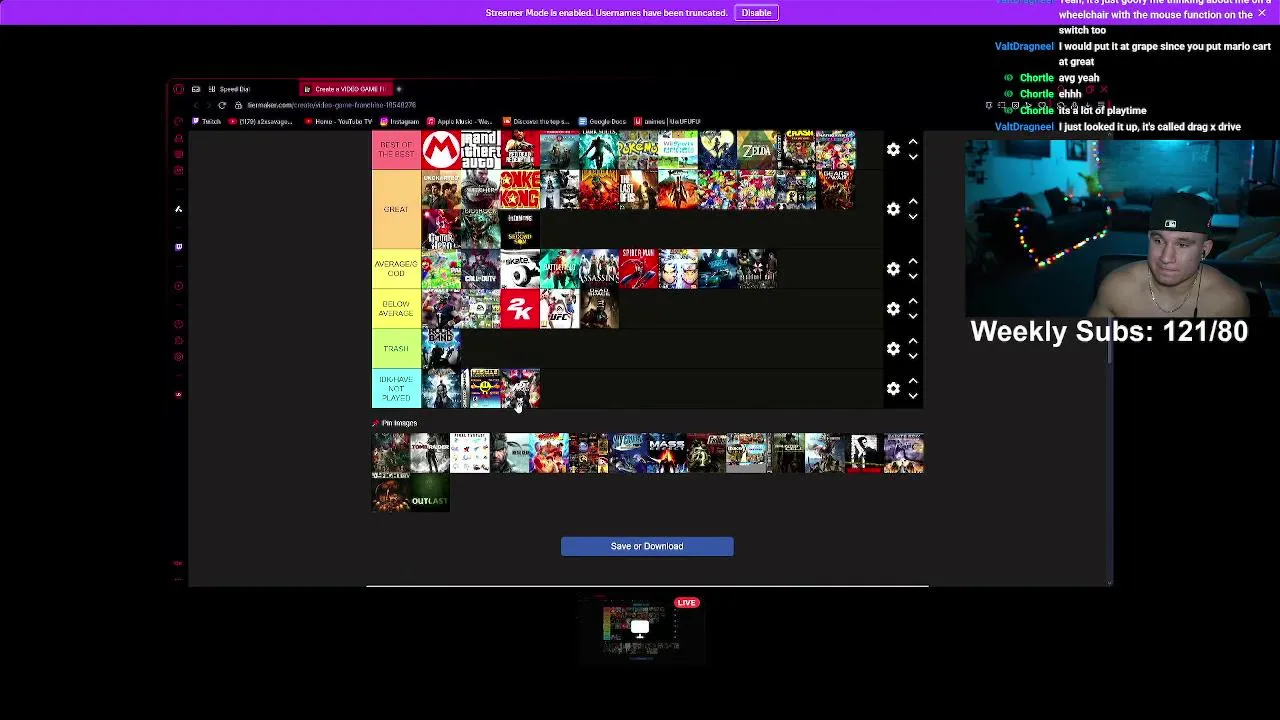Image resolution: width=1280 pixels, height=720 pixels.
Task: Select the Outlast tile in pool
Action: click(430, 492)
